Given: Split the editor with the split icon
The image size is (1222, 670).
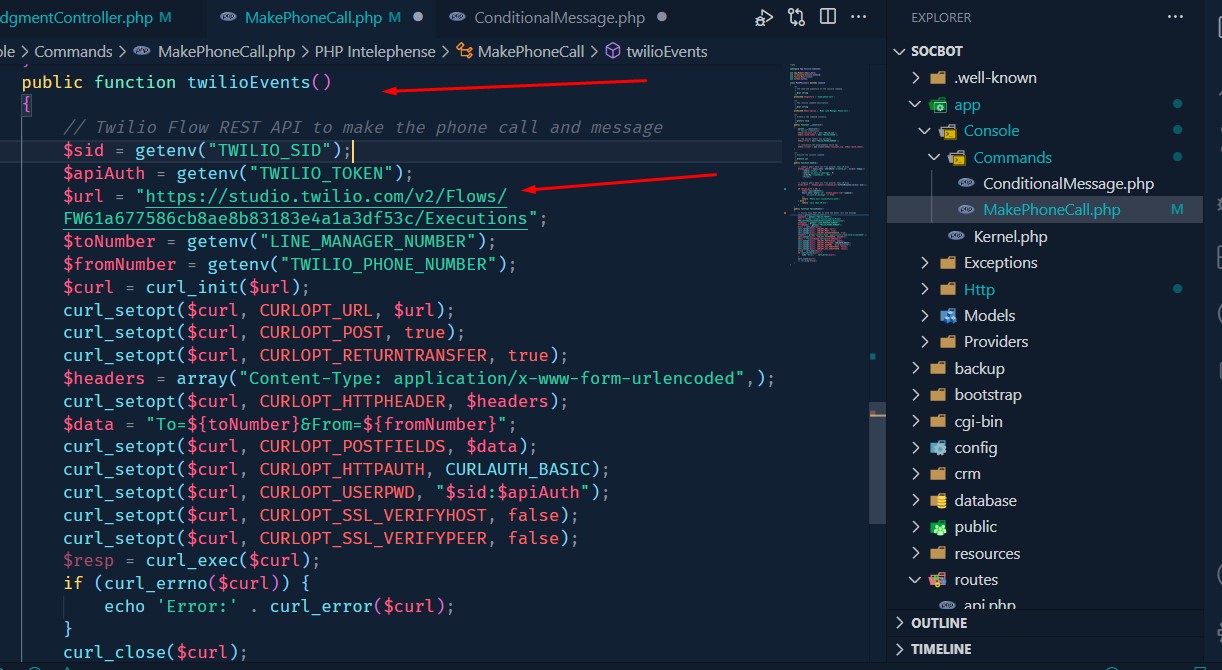Looking at the screenshot, I should (828, 17).
